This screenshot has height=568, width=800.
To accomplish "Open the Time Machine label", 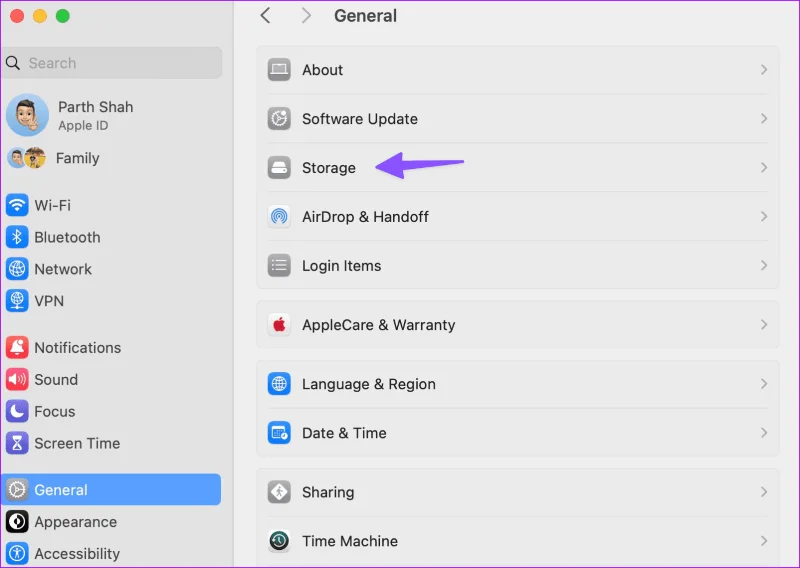I will [349, 541].
